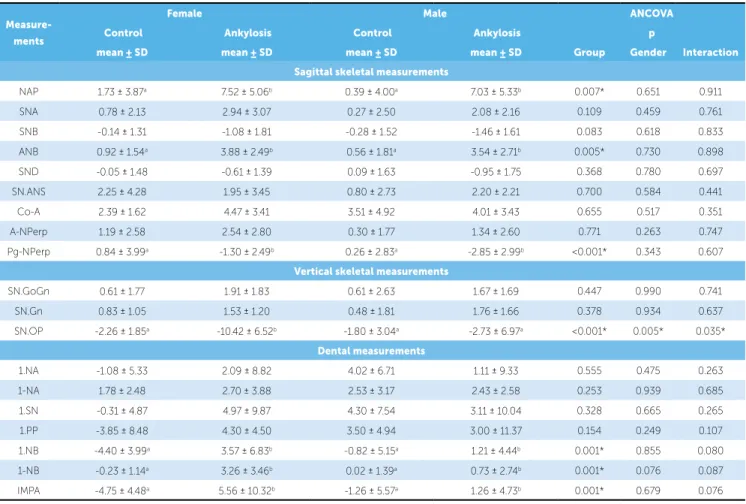Select ANB group p-value 0.005*

589,151
